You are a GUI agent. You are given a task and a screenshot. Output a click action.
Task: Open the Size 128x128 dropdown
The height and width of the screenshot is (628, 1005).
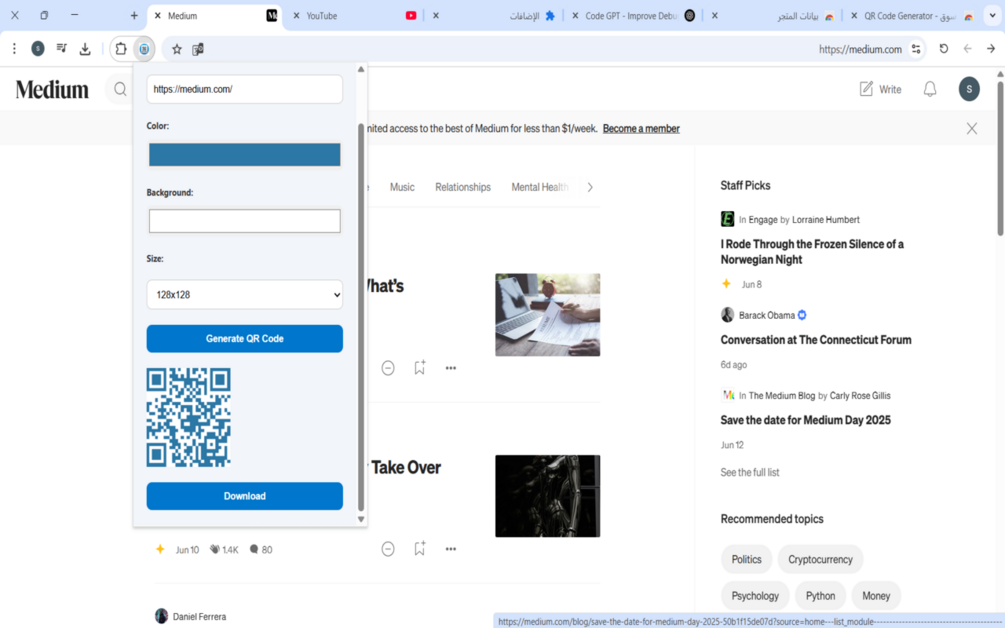(x=245, y=295)
